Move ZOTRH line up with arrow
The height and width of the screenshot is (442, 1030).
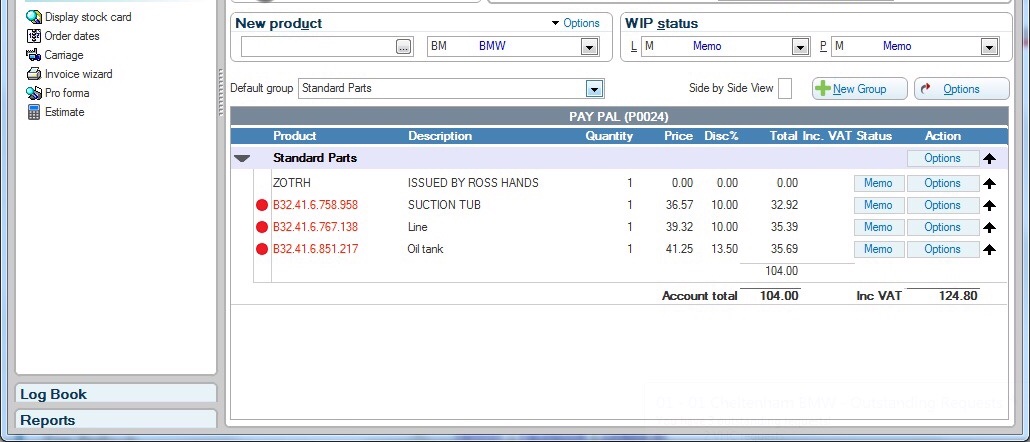click(989, 184)
